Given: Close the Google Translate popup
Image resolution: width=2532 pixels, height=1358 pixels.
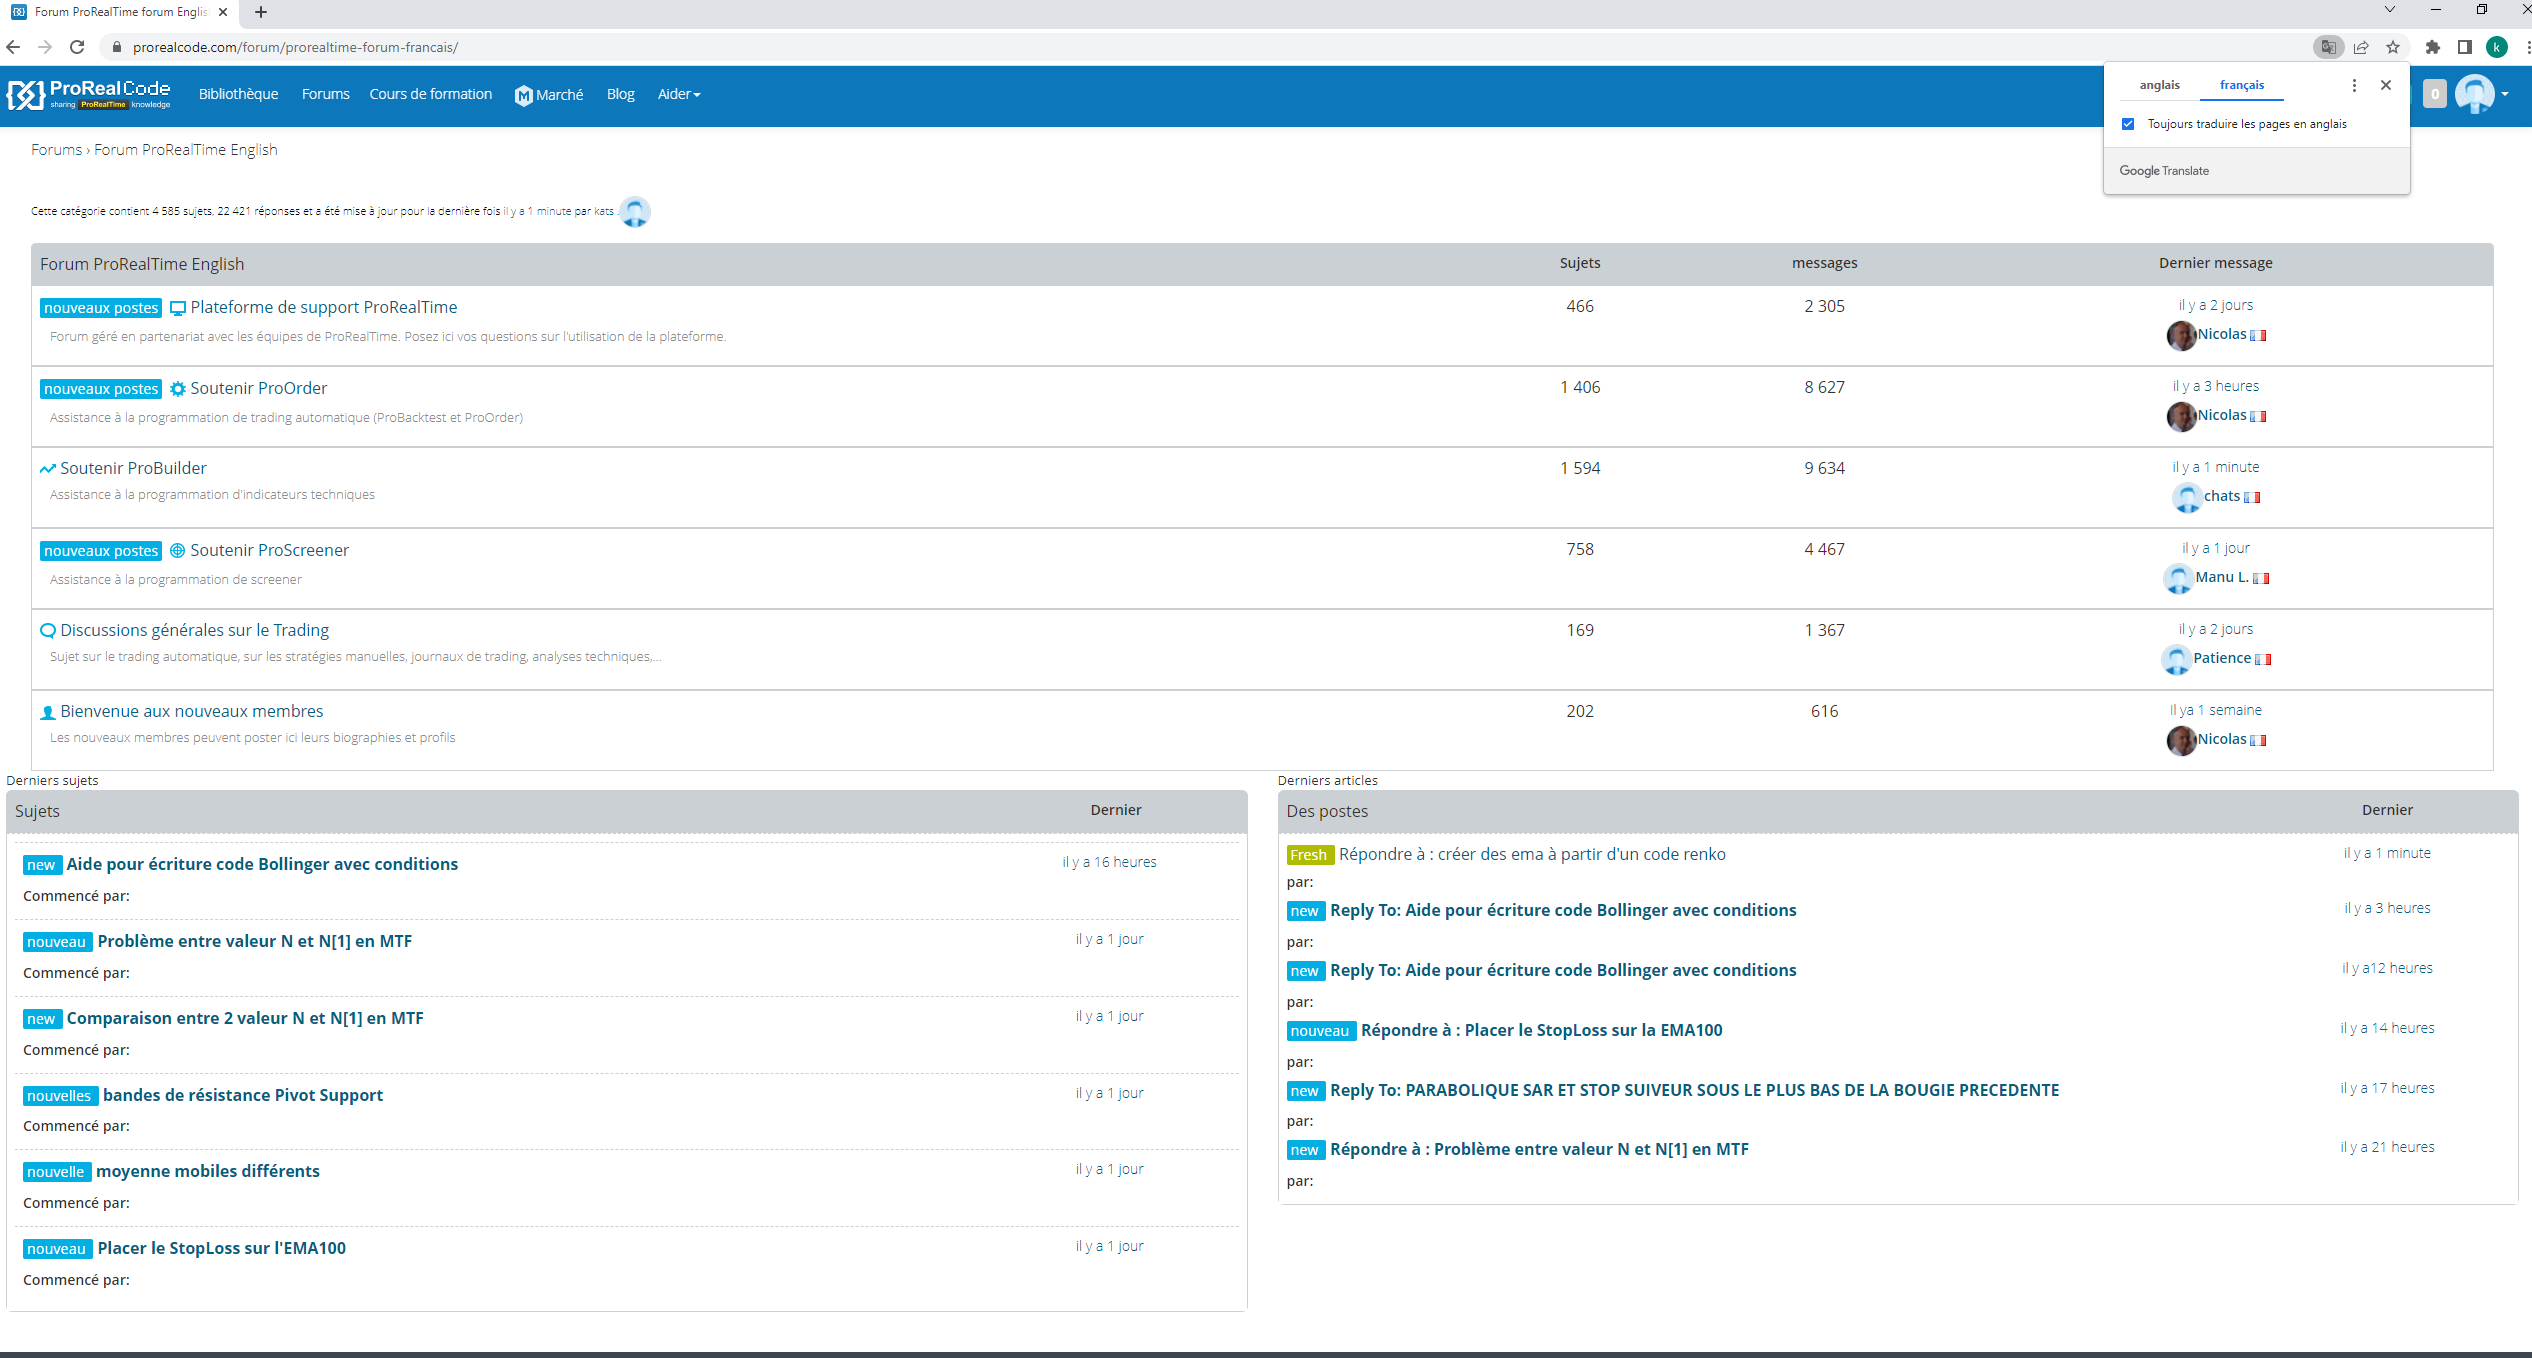Looking at the screenshot, I should point(2386,85).
